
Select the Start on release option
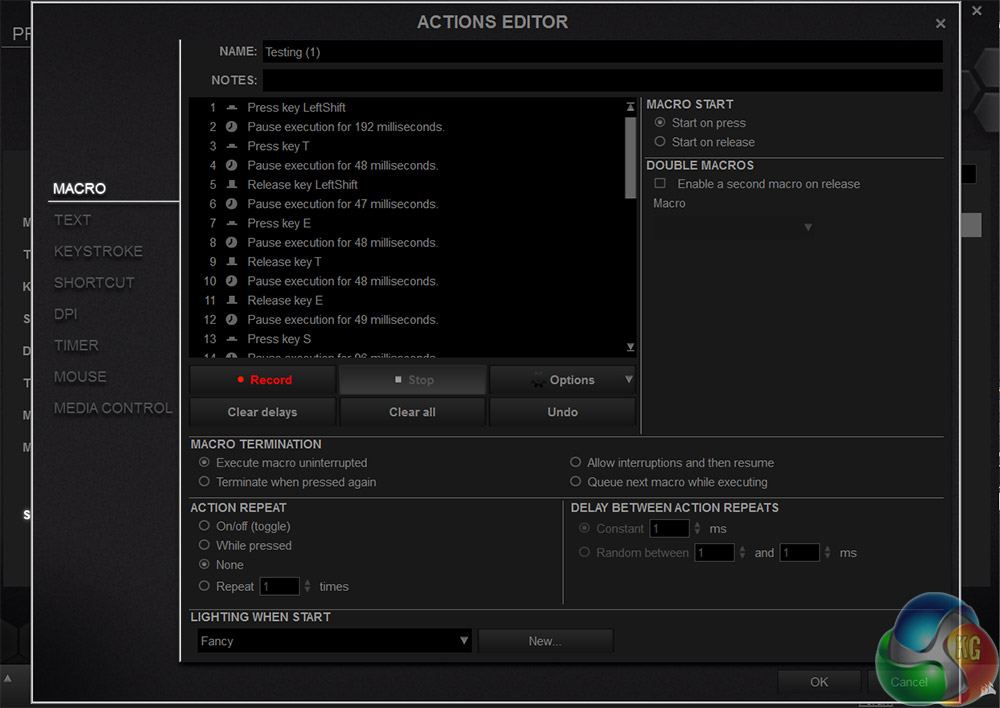[660, 142]
